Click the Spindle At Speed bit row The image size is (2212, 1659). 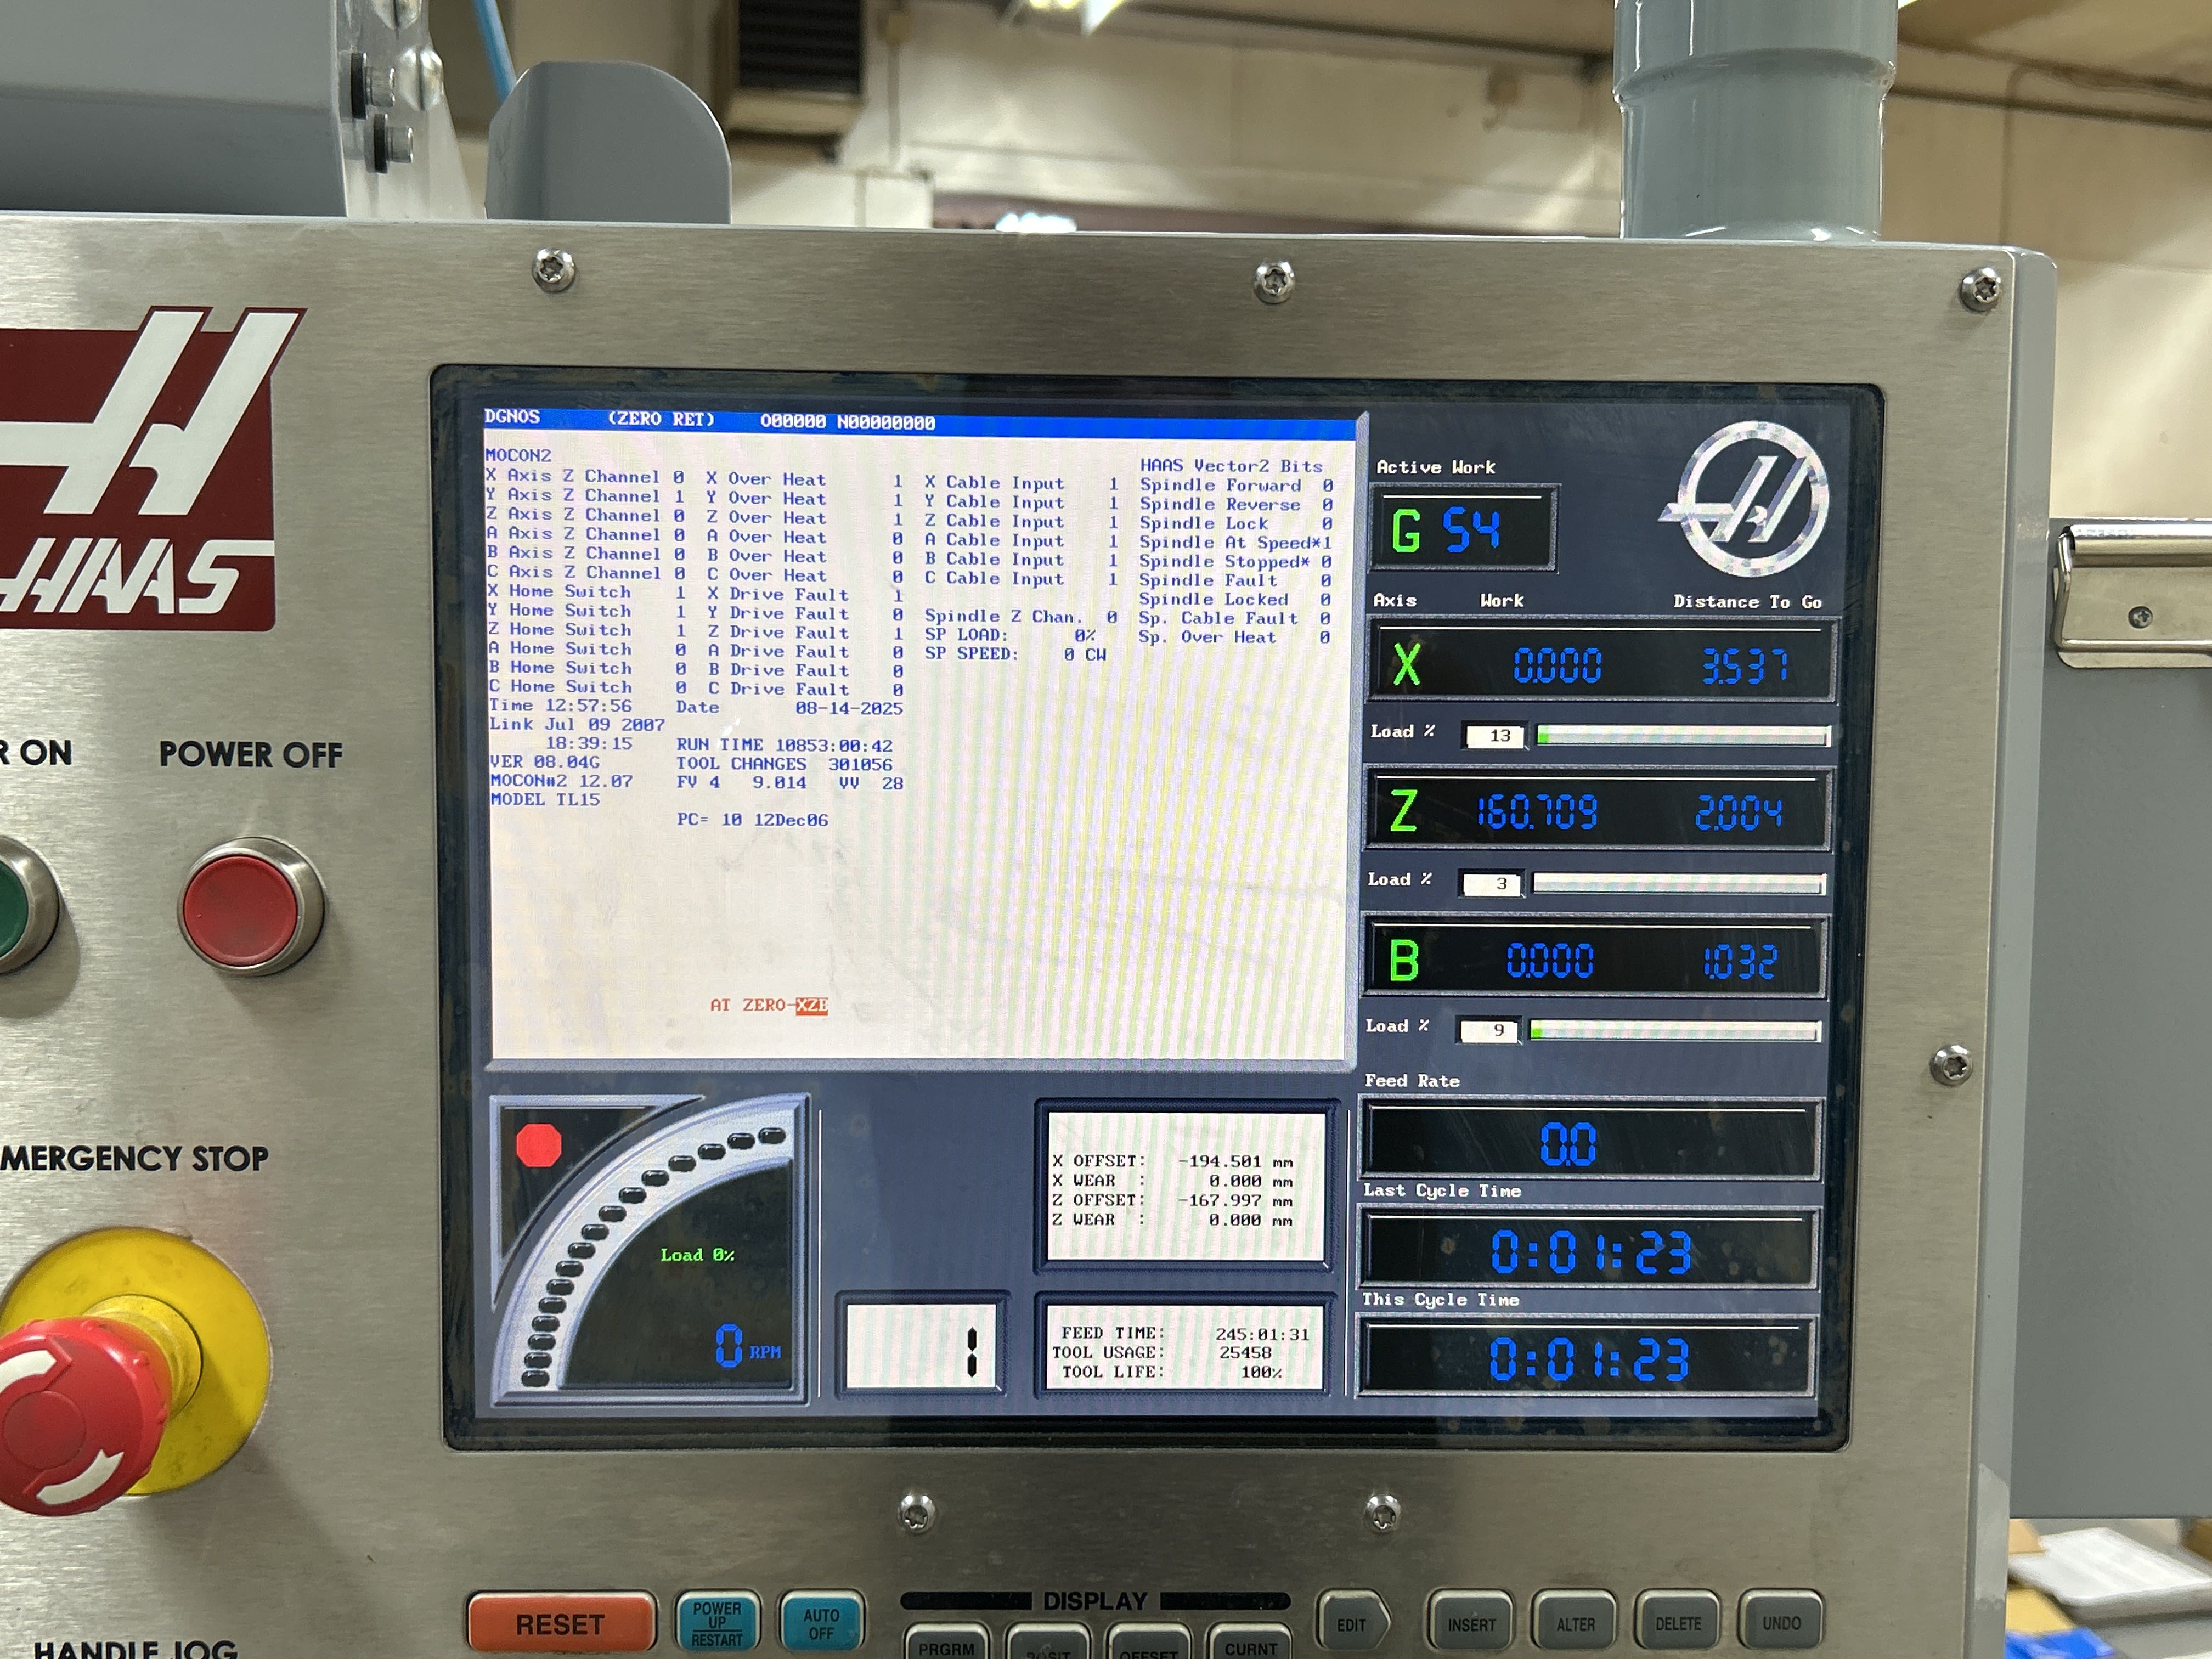(x=1235, y=543)
